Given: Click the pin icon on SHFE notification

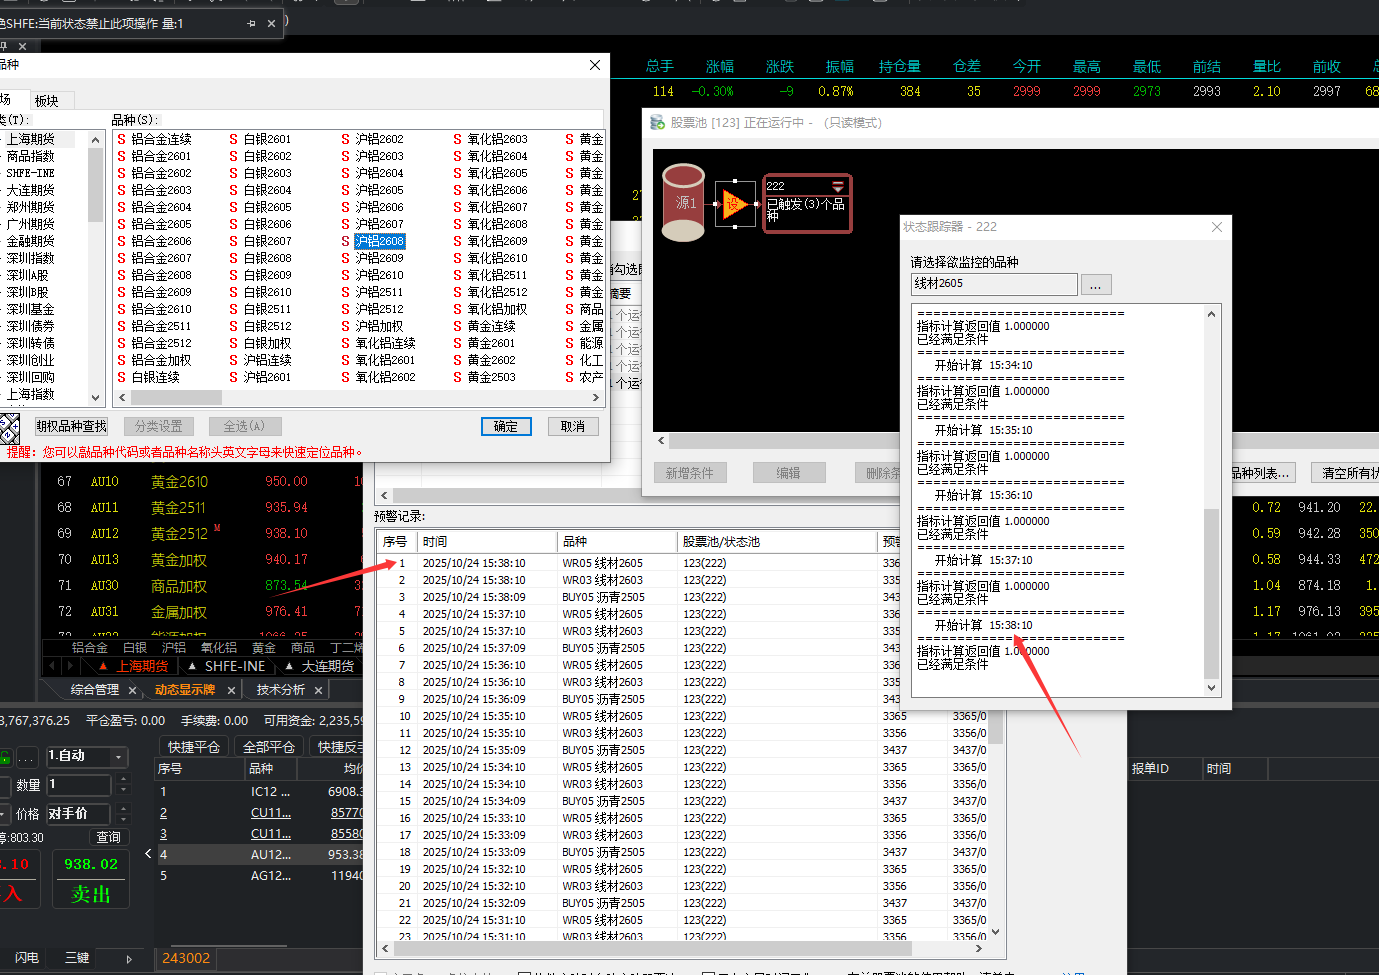Looking at the screenshot, I should point(251,23).
